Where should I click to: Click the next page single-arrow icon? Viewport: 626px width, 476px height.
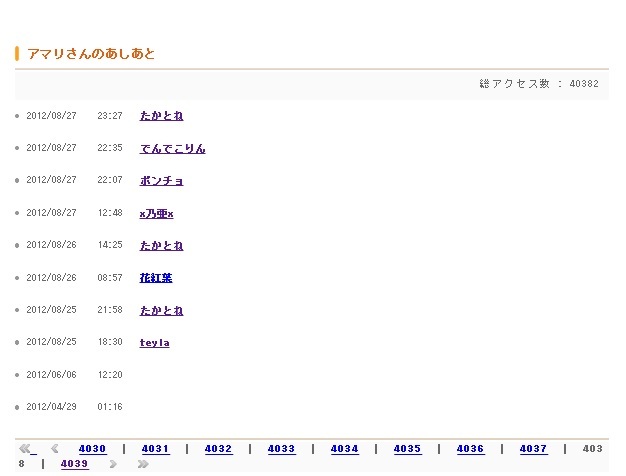click(x=113, y=464)
